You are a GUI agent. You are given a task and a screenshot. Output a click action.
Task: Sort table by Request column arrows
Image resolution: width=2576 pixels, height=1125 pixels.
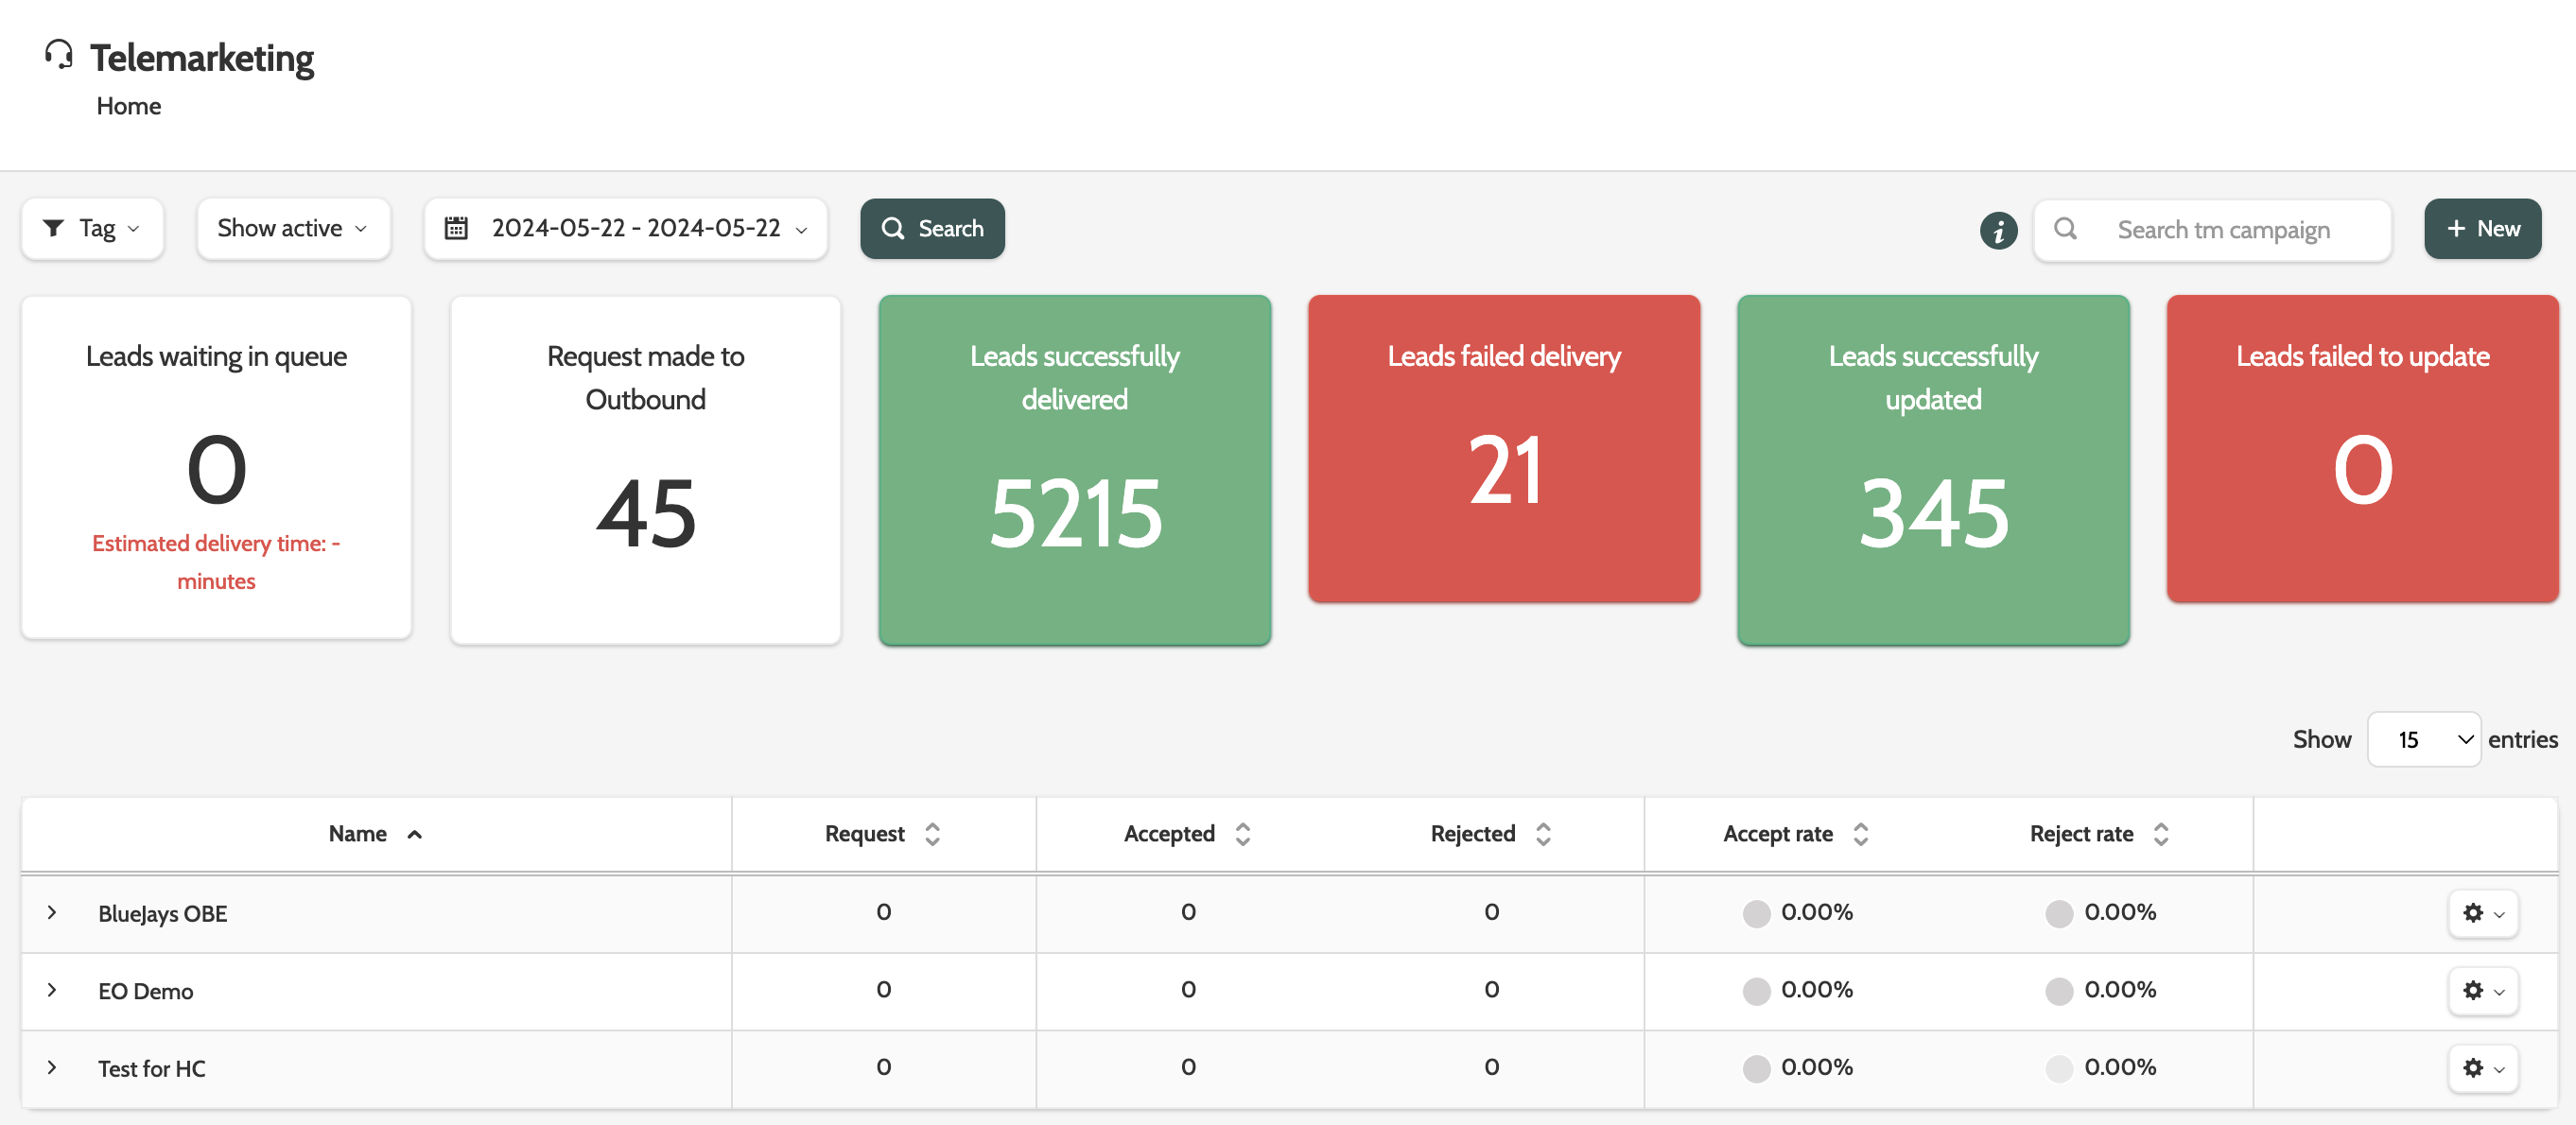932,834
